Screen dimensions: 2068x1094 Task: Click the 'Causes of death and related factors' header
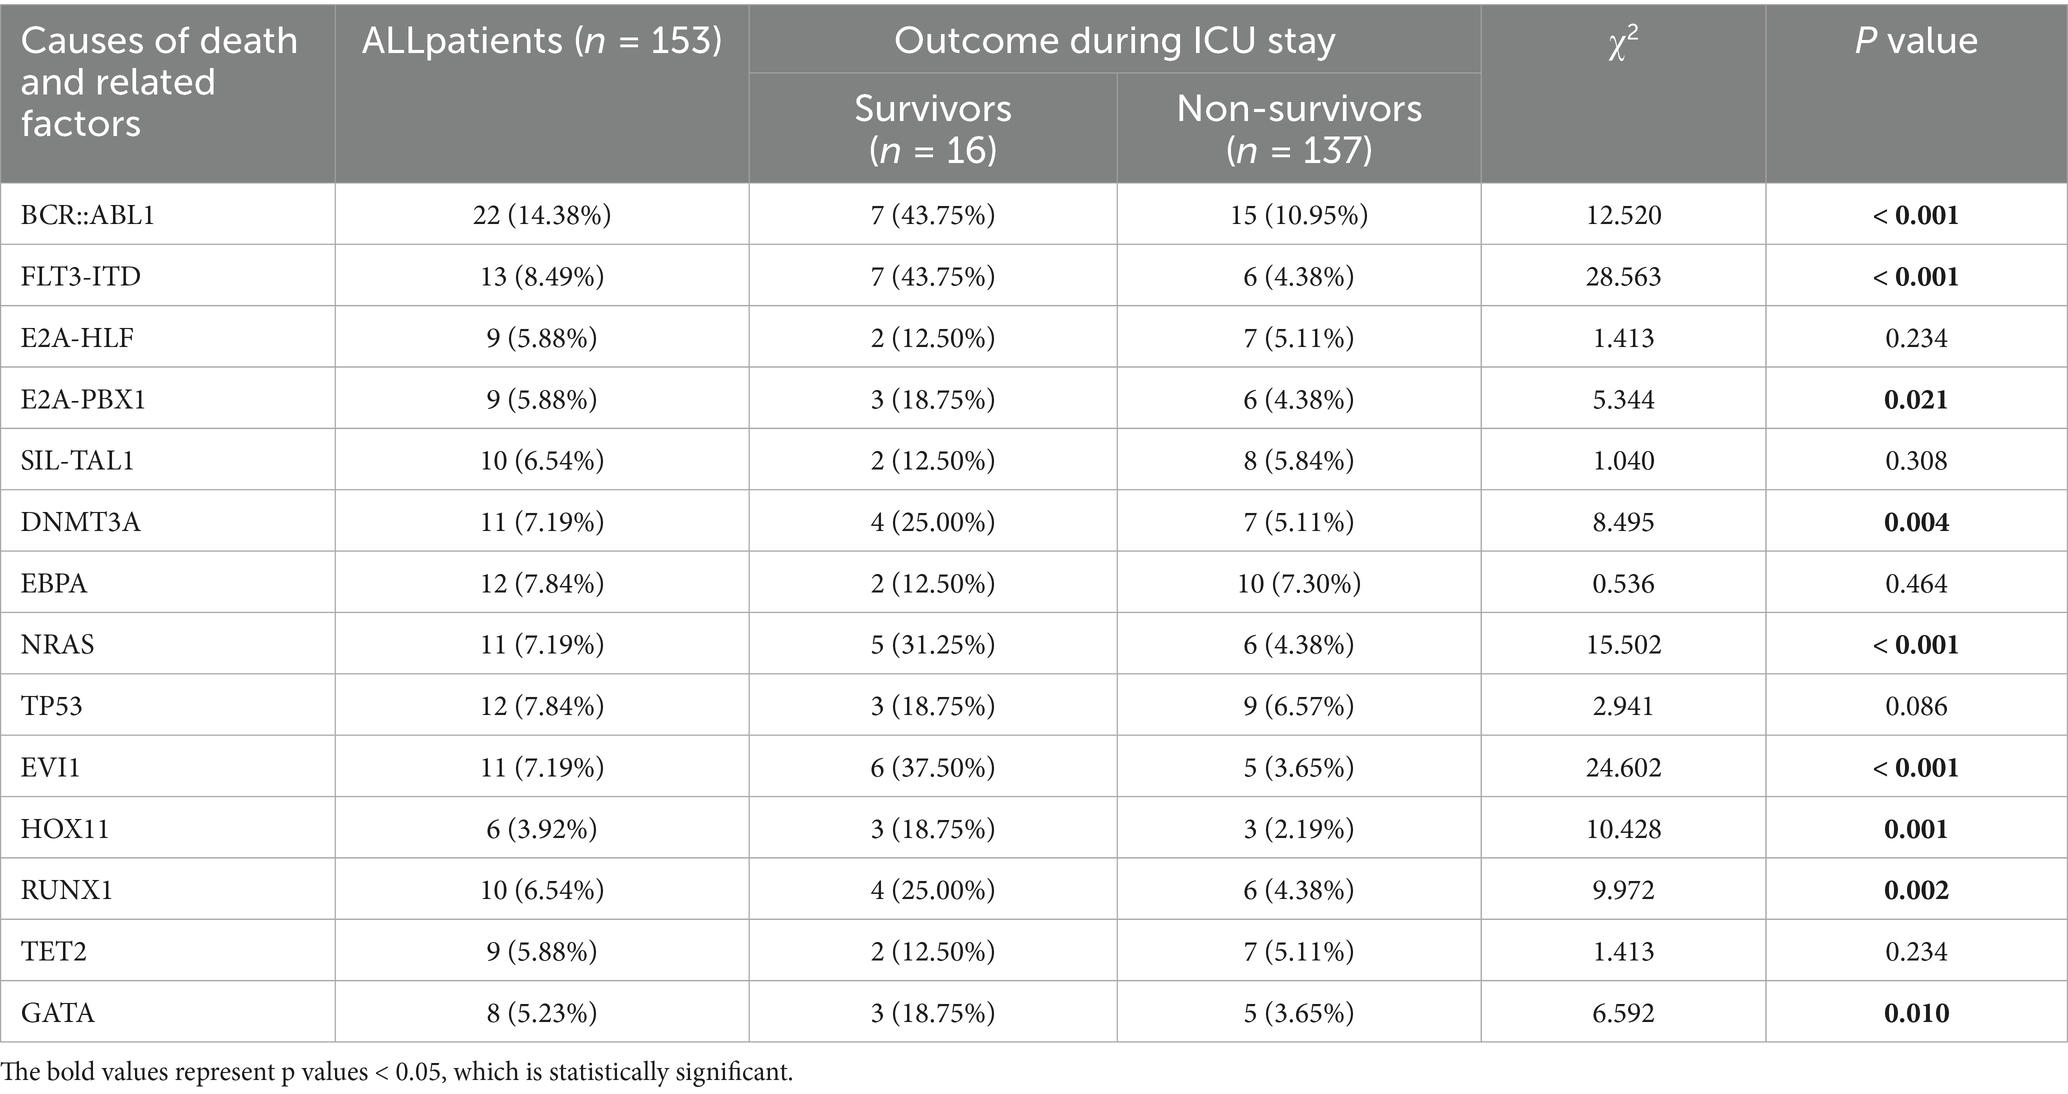[x=160, y=82]
